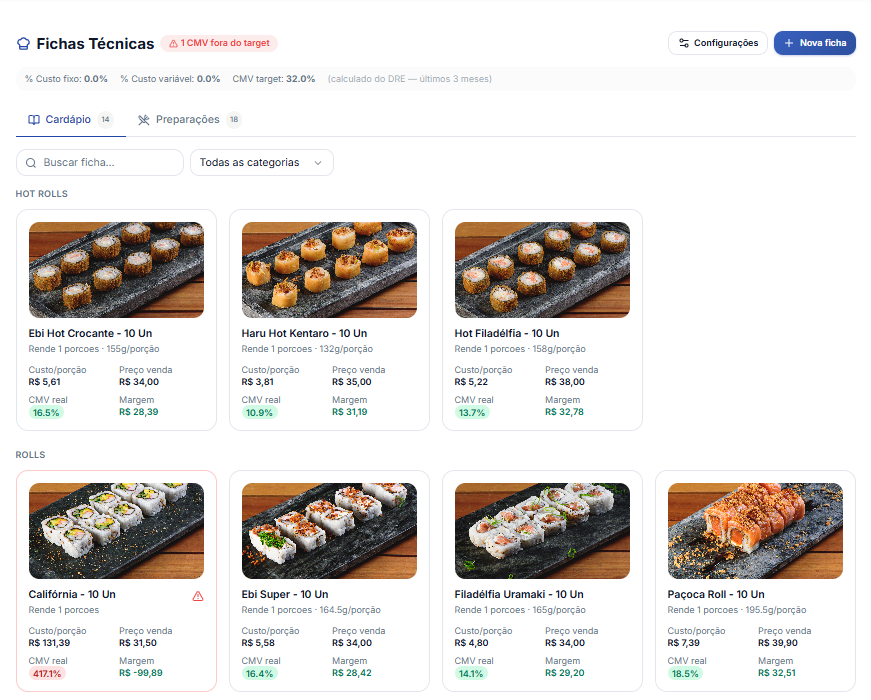The height and width of the screenshot is (700, 871).
Task: Click Rende 1 porcoes · 195.5g/porção text
Action: (737, 610)
